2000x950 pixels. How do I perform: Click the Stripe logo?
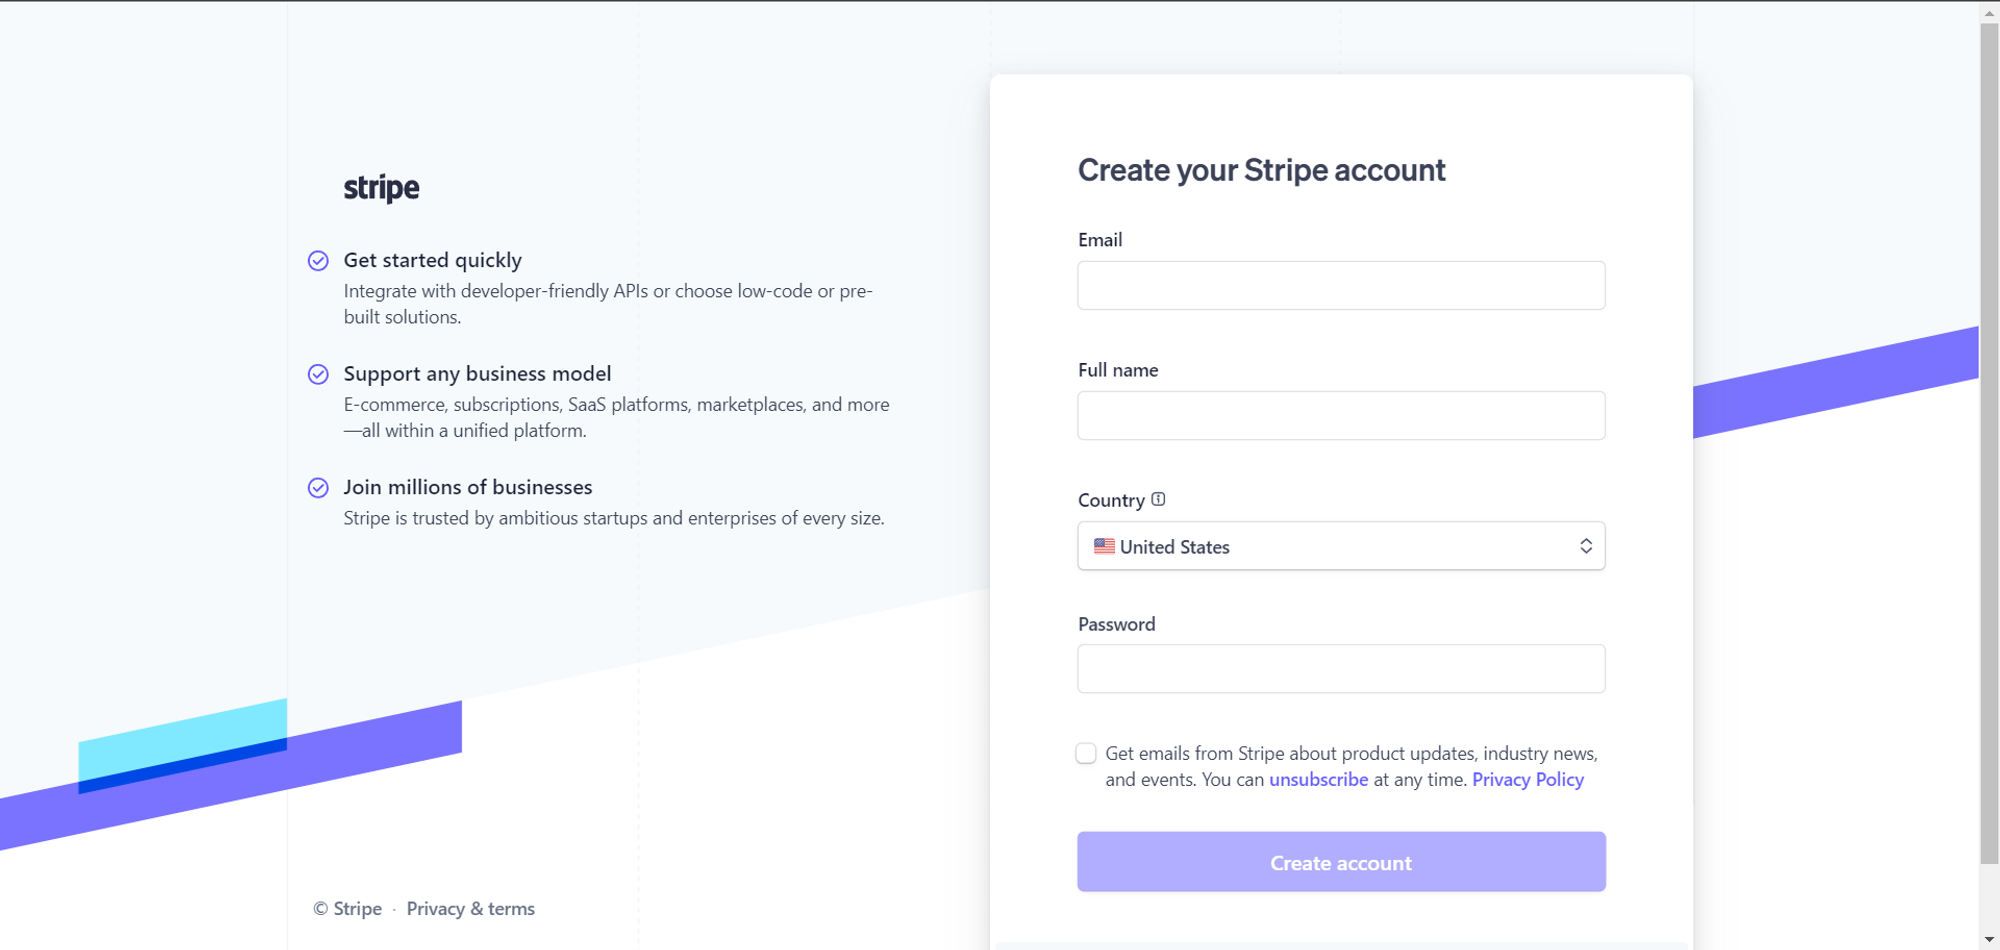click(x=381, y=187)
